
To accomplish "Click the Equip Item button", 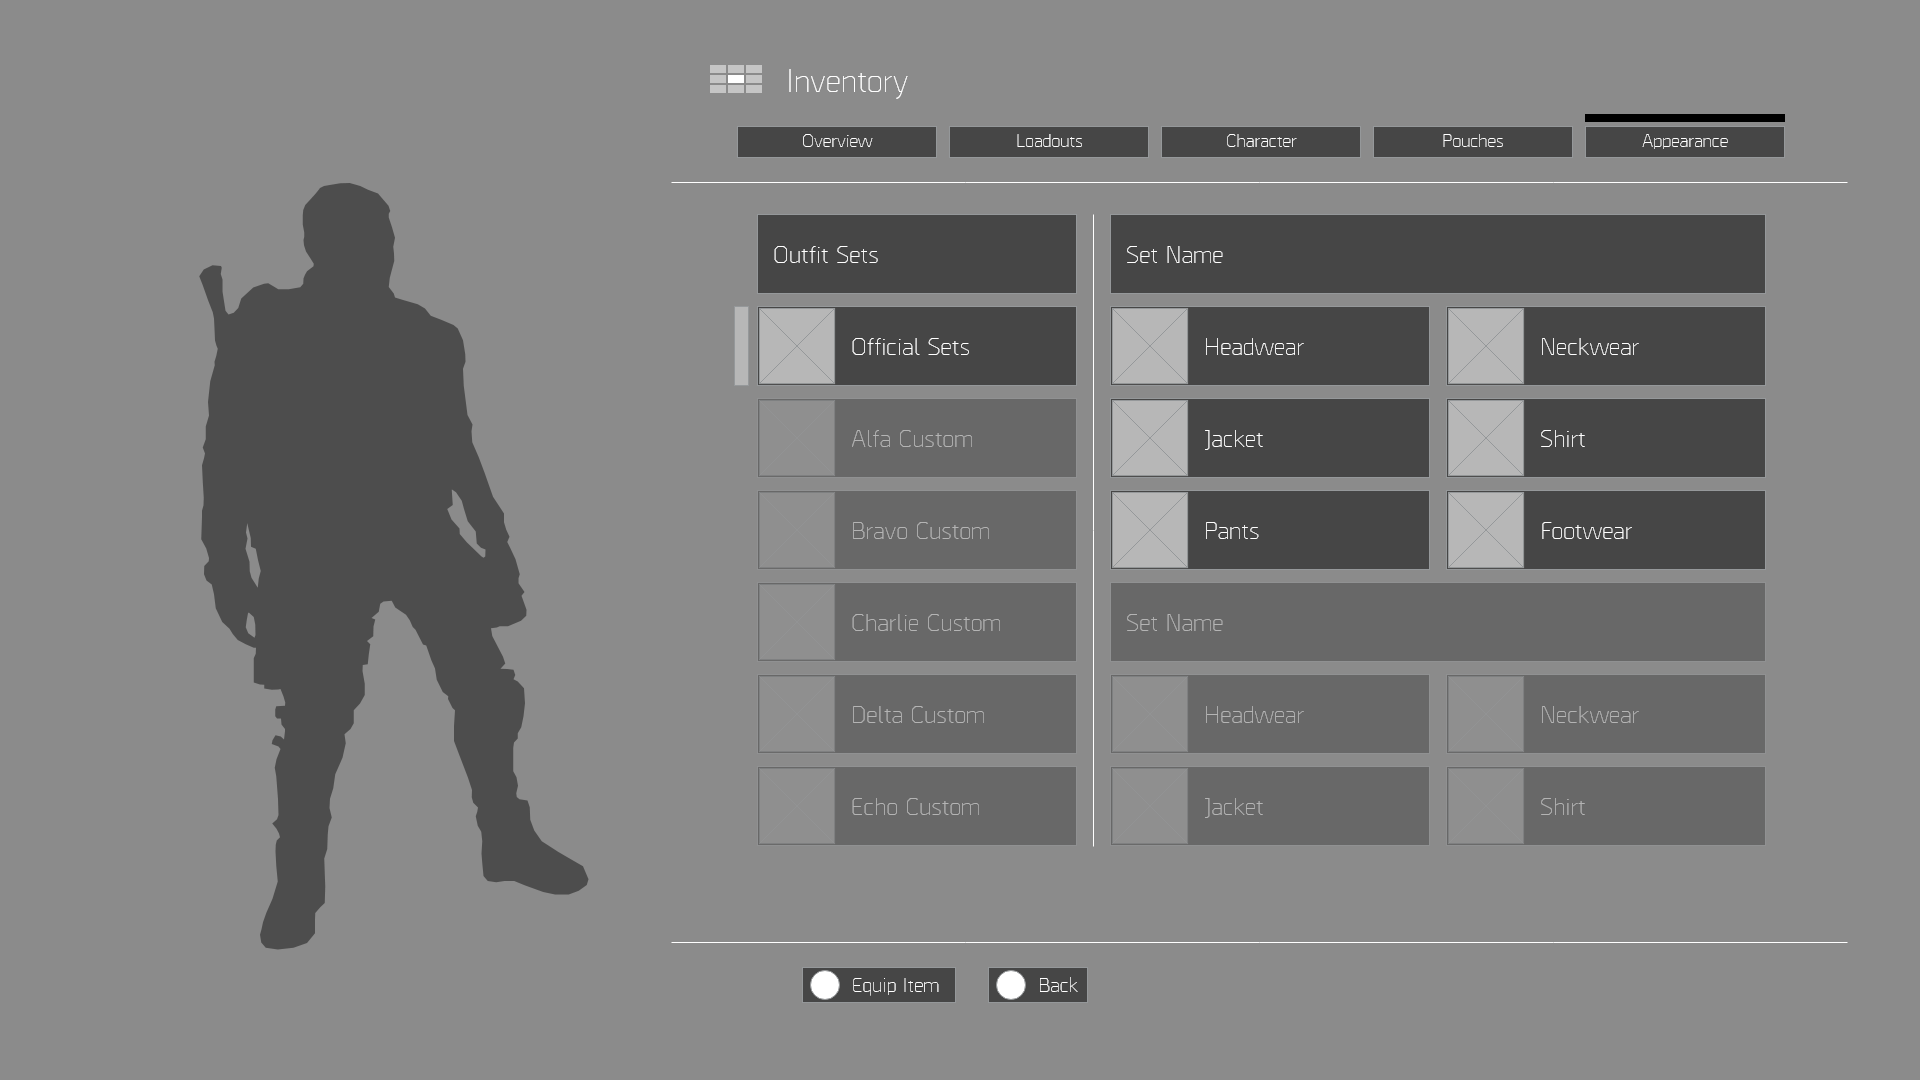I will 879,985.
